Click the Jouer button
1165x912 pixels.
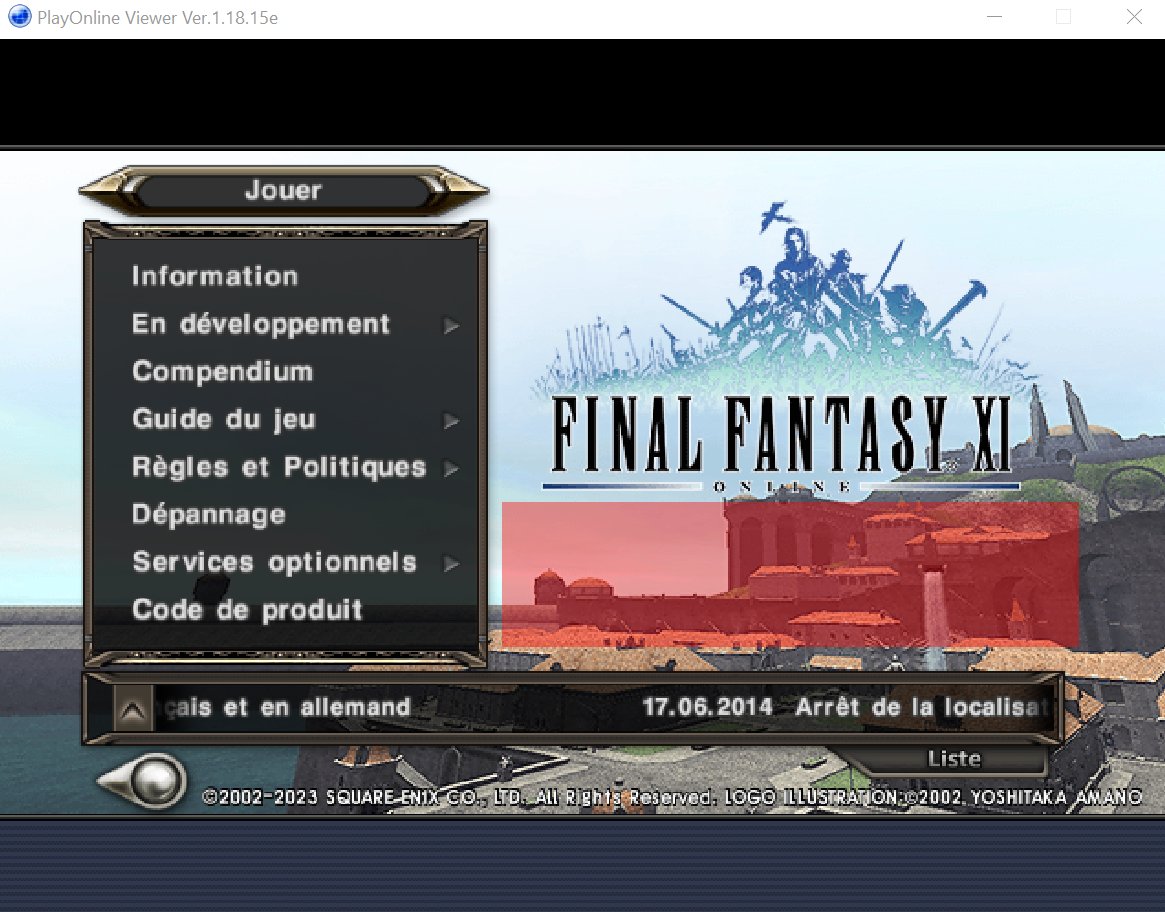283,191
